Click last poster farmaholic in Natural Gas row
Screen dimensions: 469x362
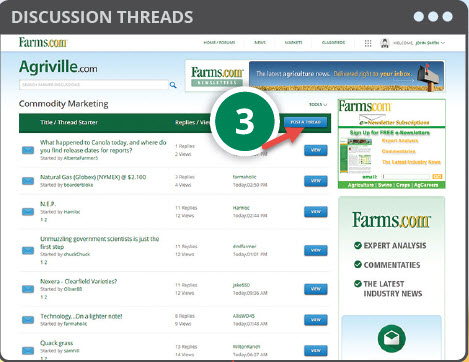coord(244,177)
